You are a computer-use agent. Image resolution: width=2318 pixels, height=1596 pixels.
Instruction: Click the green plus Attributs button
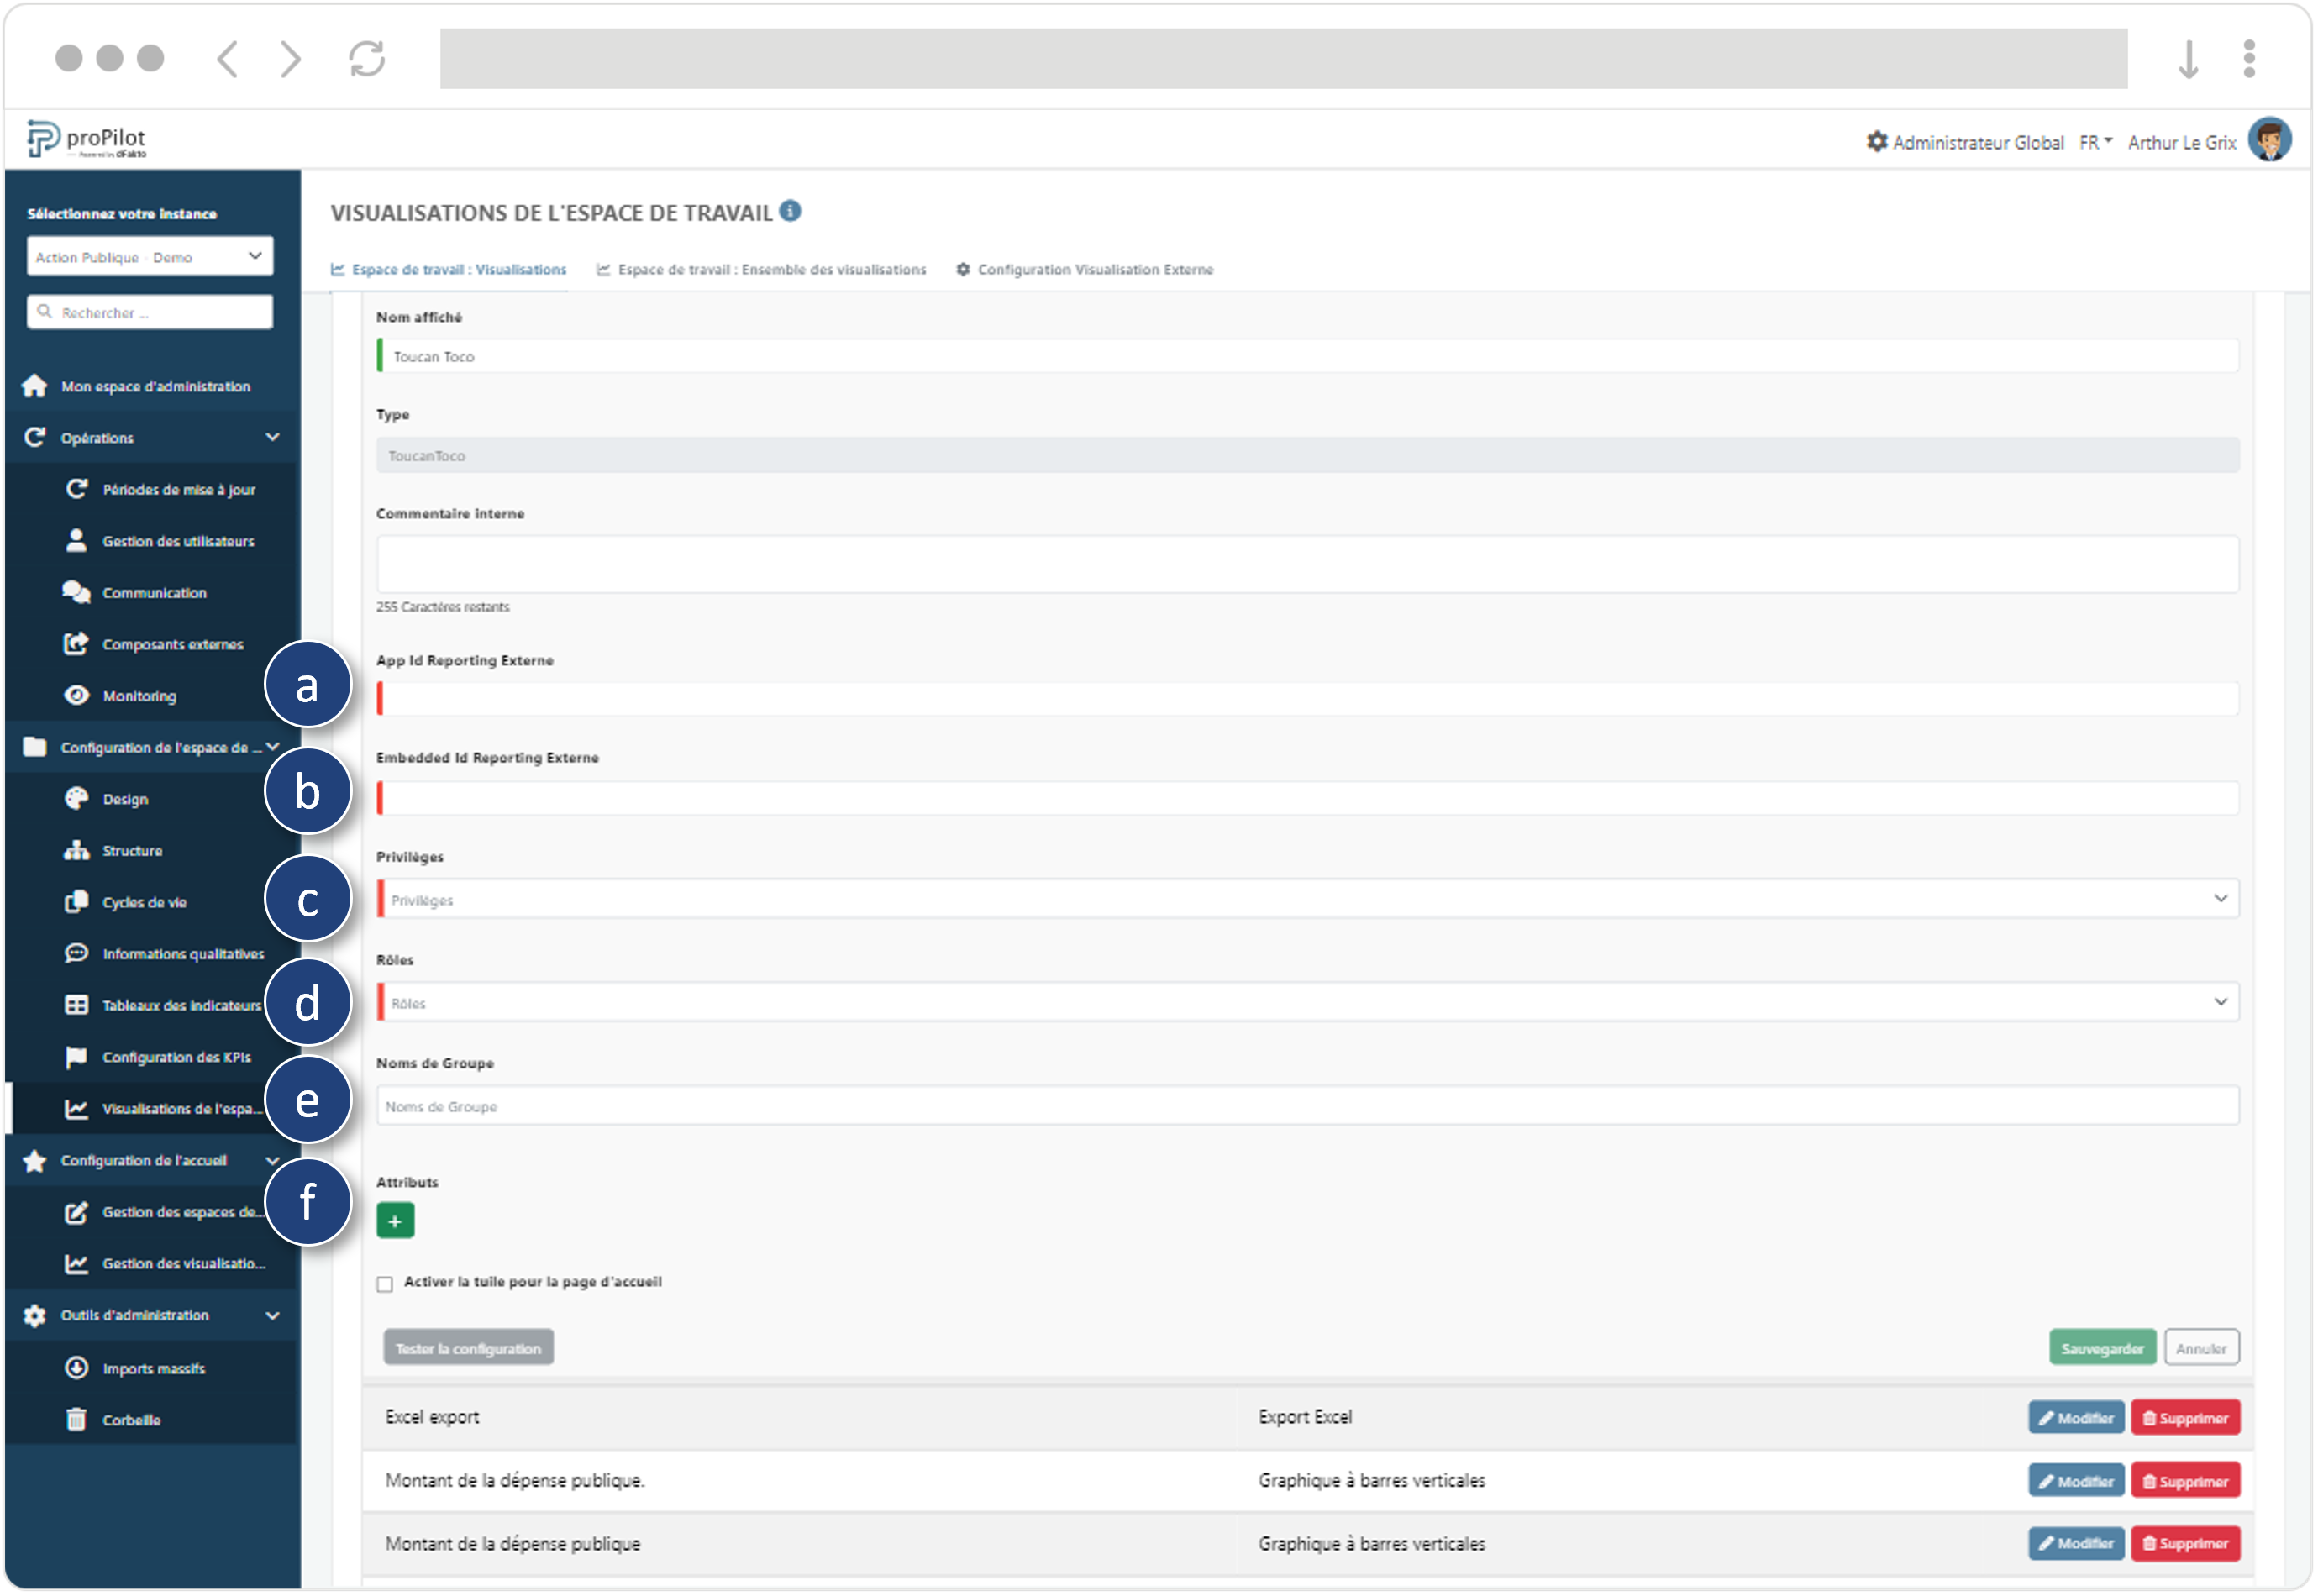tap(395, 1222)
